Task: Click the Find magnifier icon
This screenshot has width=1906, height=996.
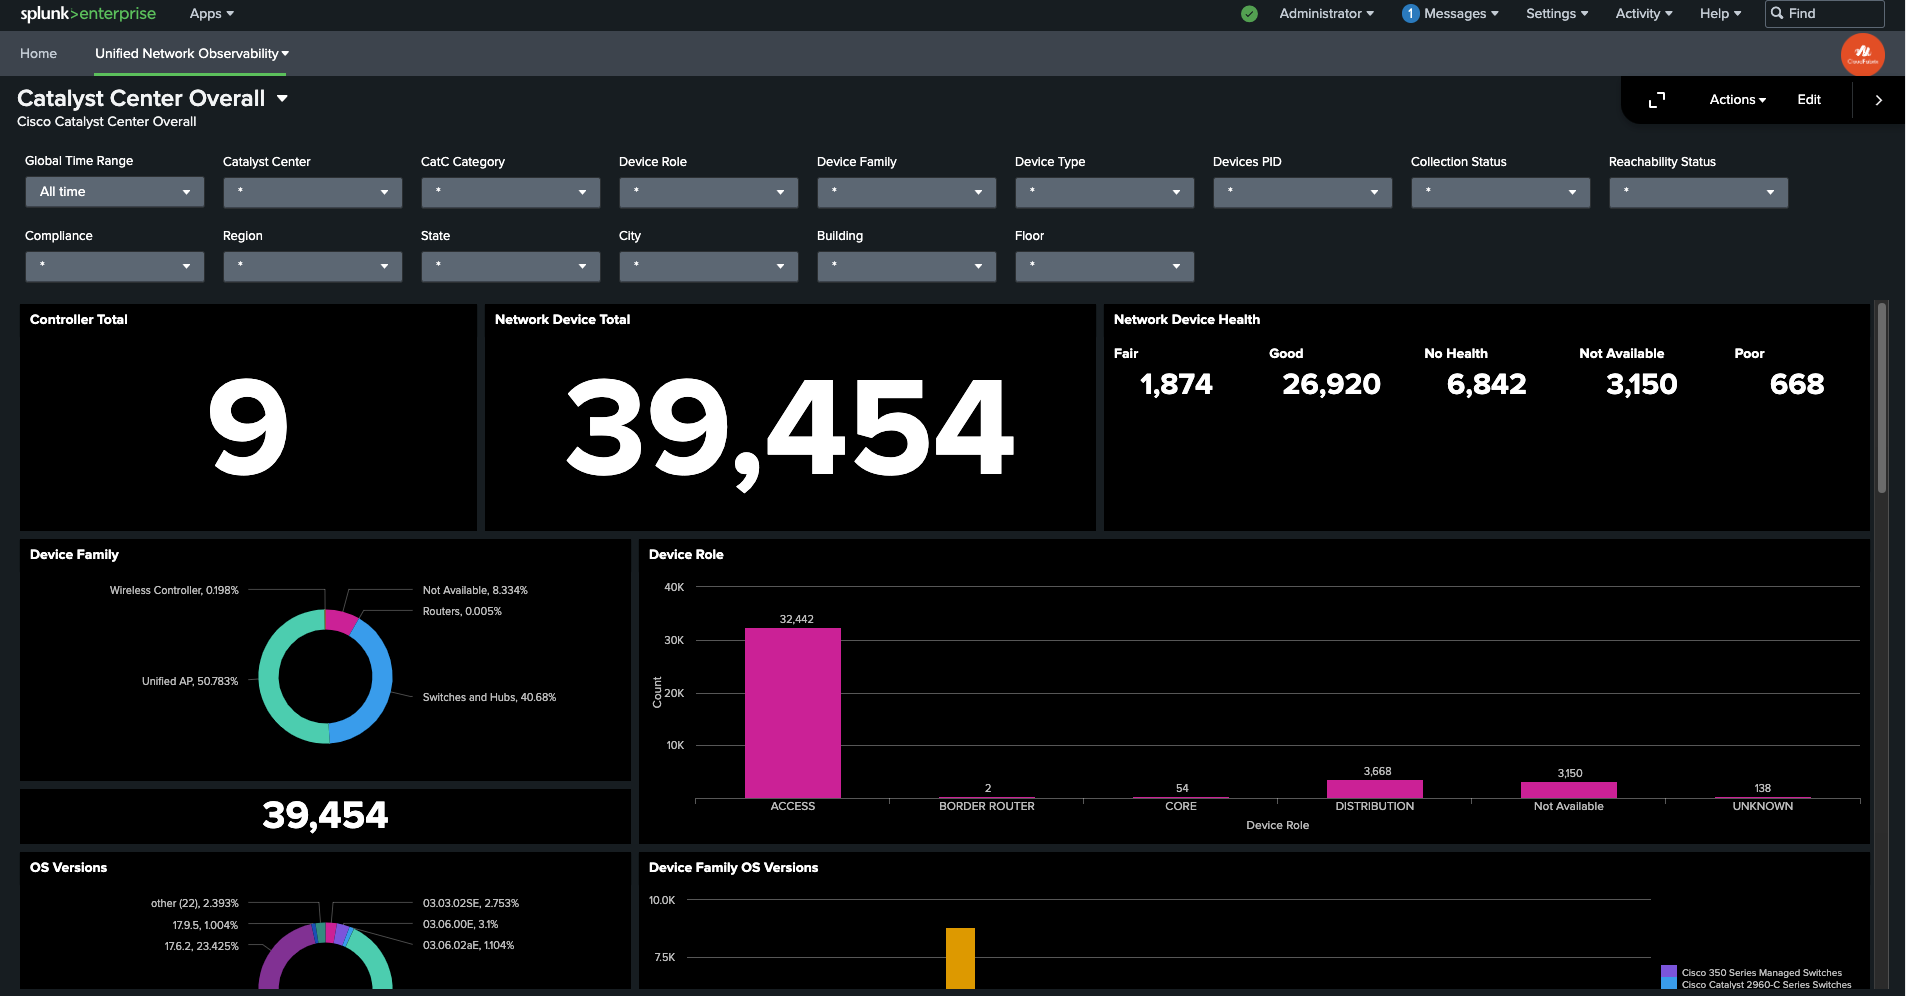Action: click(x=1777, y=14)
